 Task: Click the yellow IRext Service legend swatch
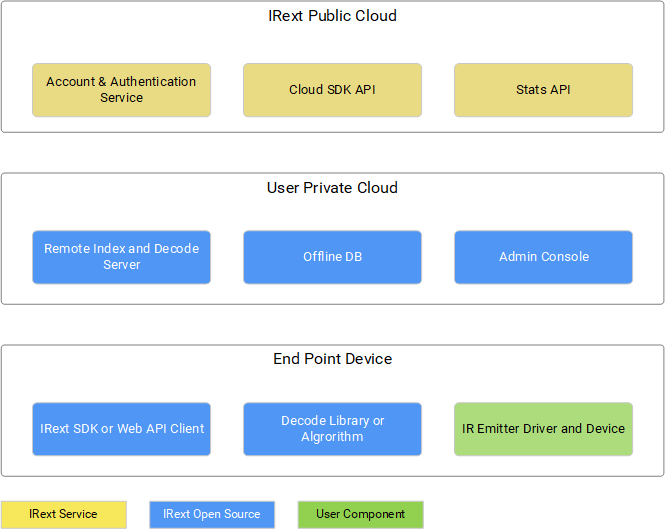point(63,514)
